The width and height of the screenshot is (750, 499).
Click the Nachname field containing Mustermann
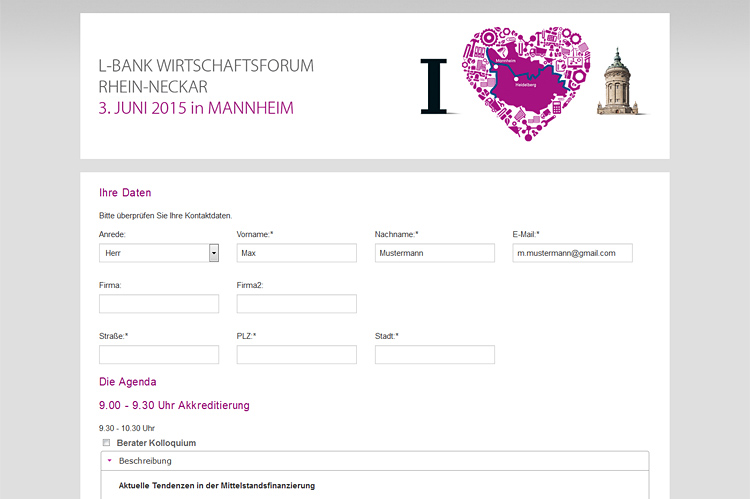coord(435,253)
